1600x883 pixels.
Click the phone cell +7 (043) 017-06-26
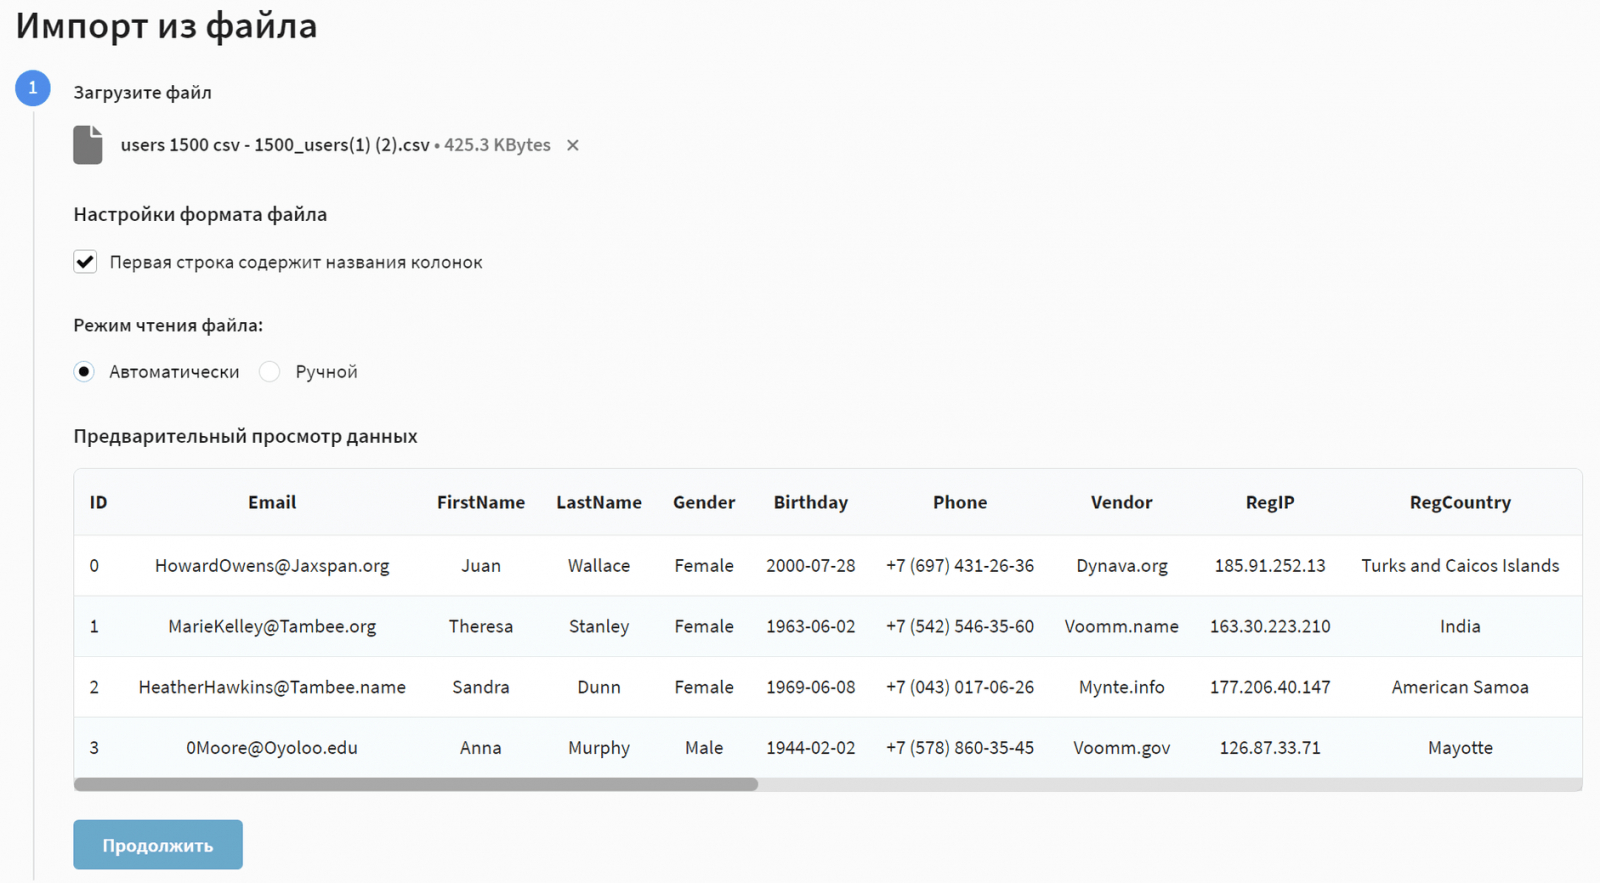pos(960,688)
